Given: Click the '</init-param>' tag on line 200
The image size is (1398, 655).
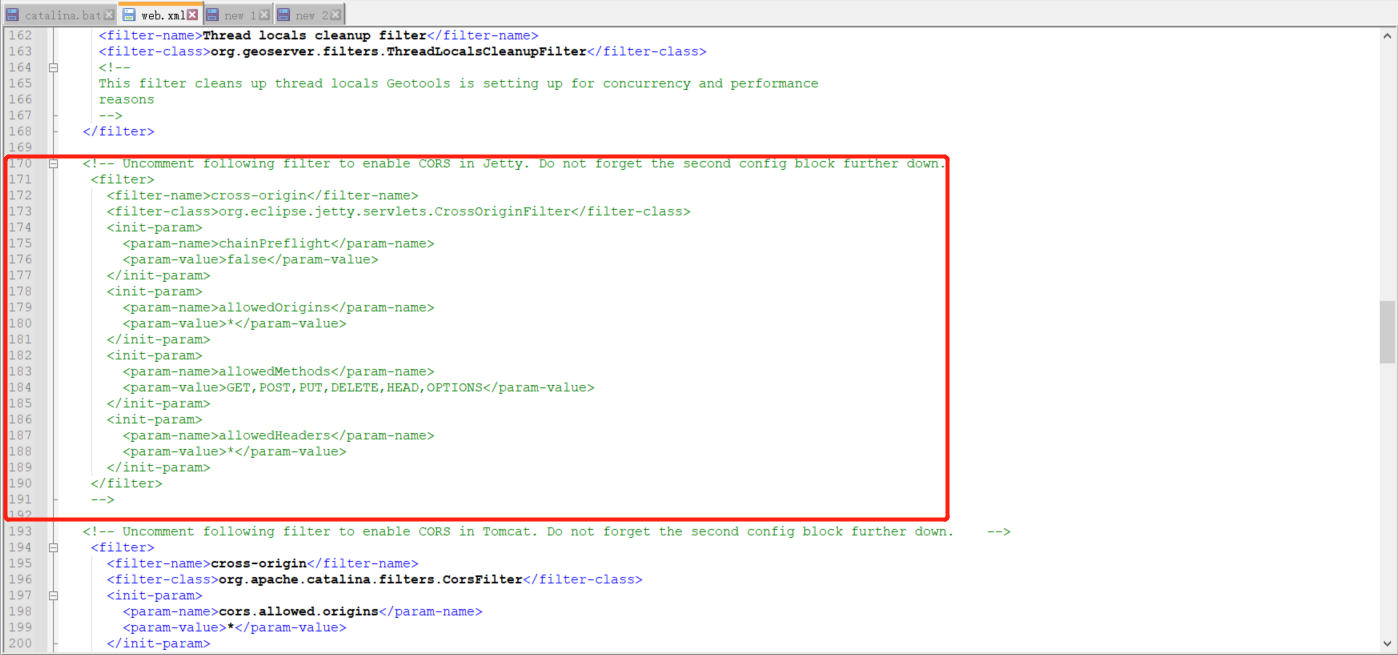Looking at the screenshot, I should click(158, 644).
